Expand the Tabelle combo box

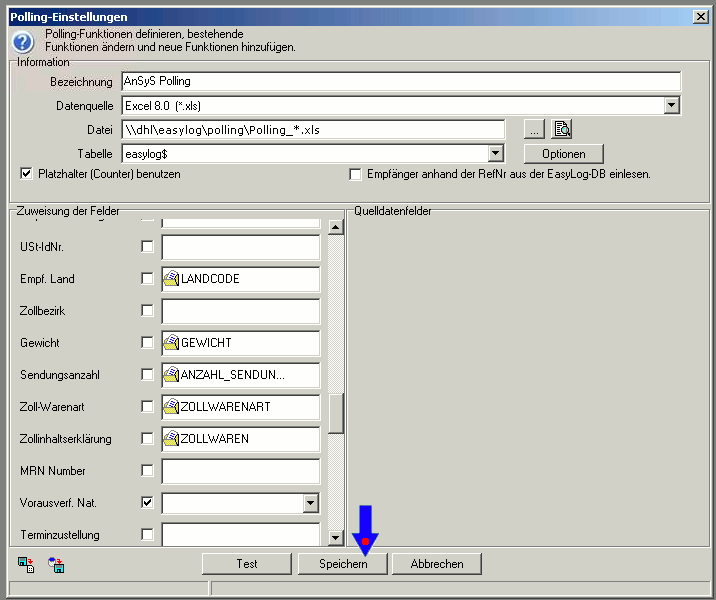point(495,154)
